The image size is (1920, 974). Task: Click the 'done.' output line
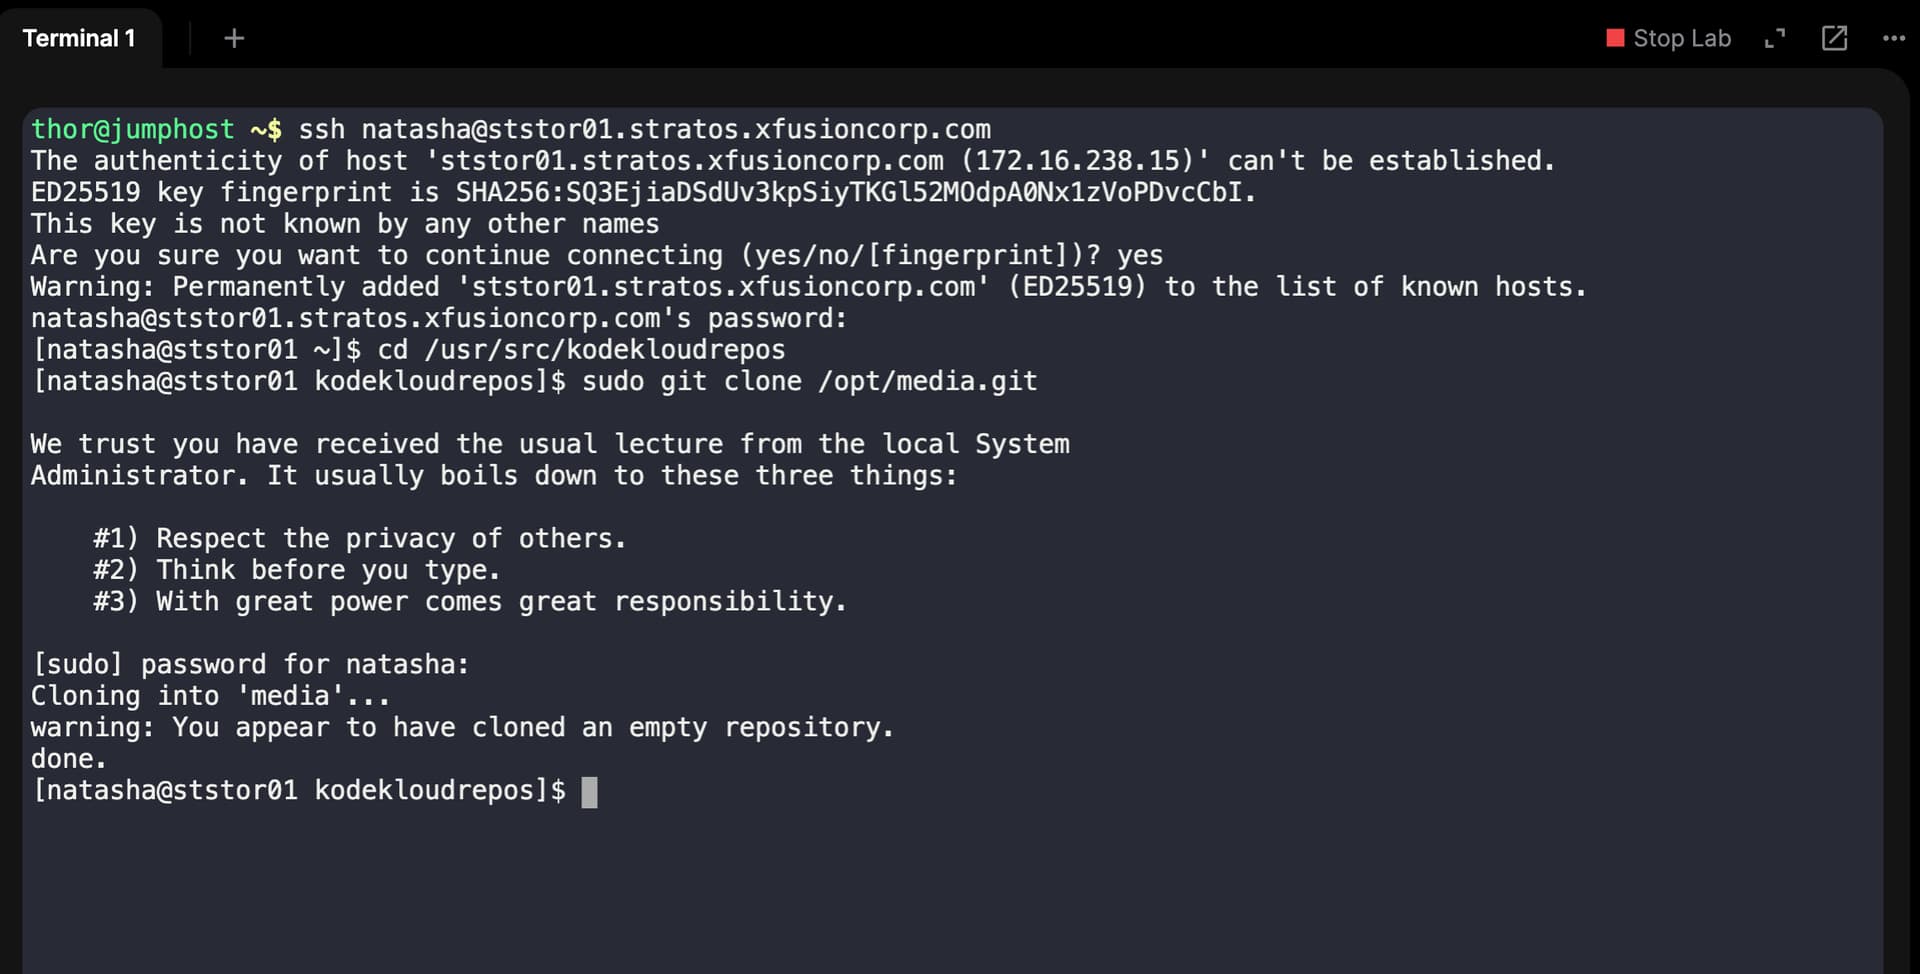click(68, 759)
